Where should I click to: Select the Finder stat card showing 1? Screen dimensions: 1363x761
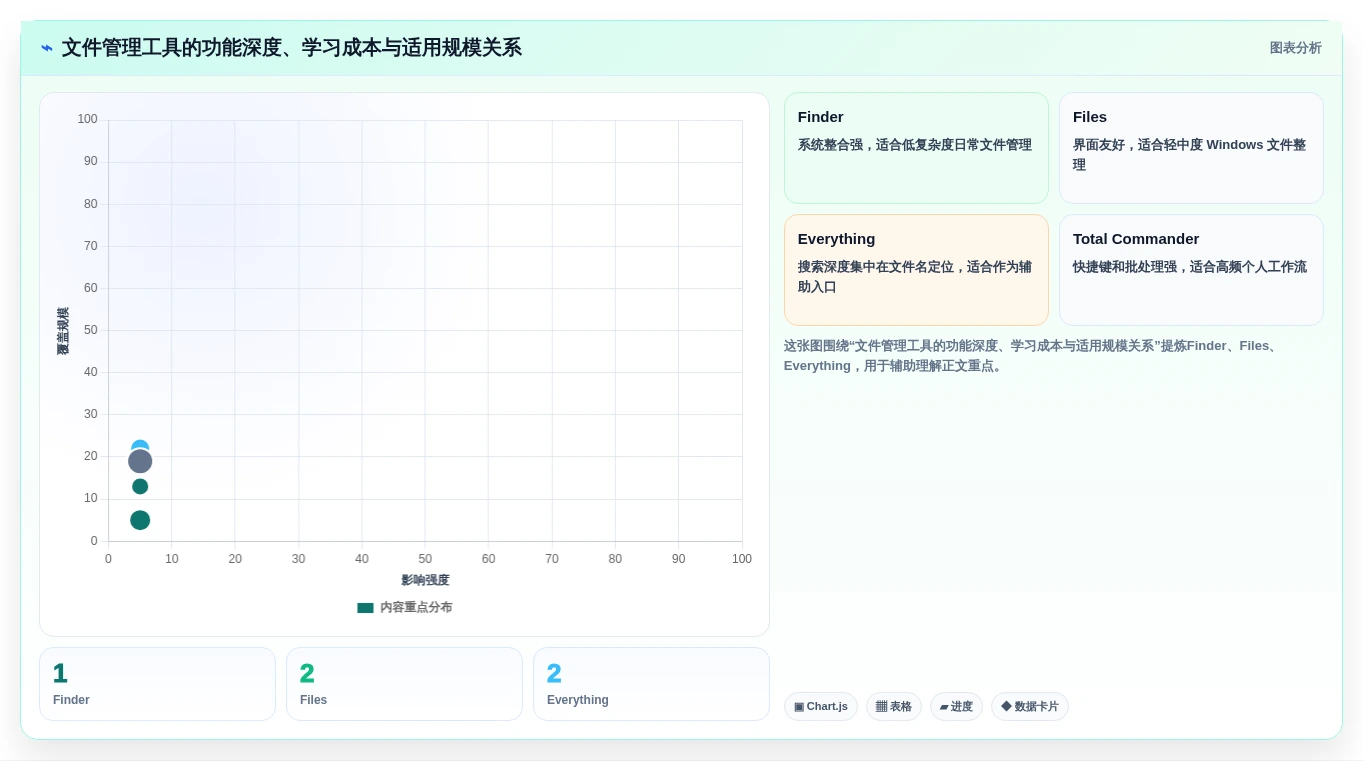pos(157,684)
